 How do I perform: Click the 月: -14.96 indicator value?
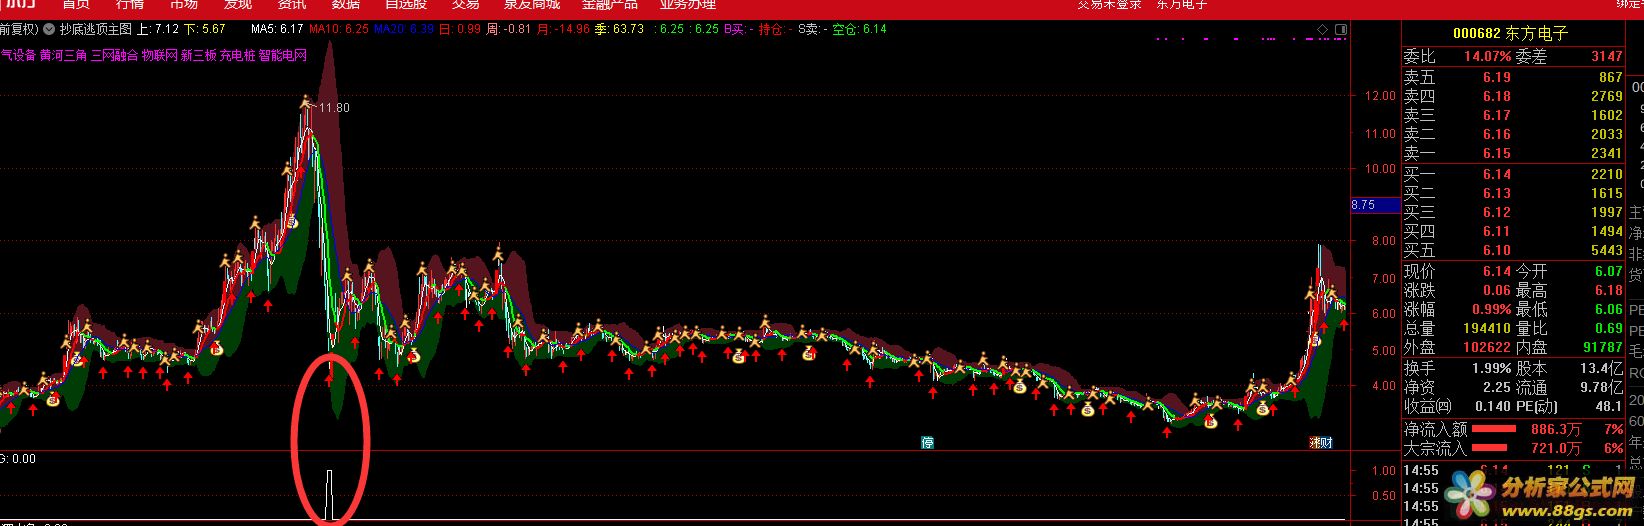click(x=563, y=29)
